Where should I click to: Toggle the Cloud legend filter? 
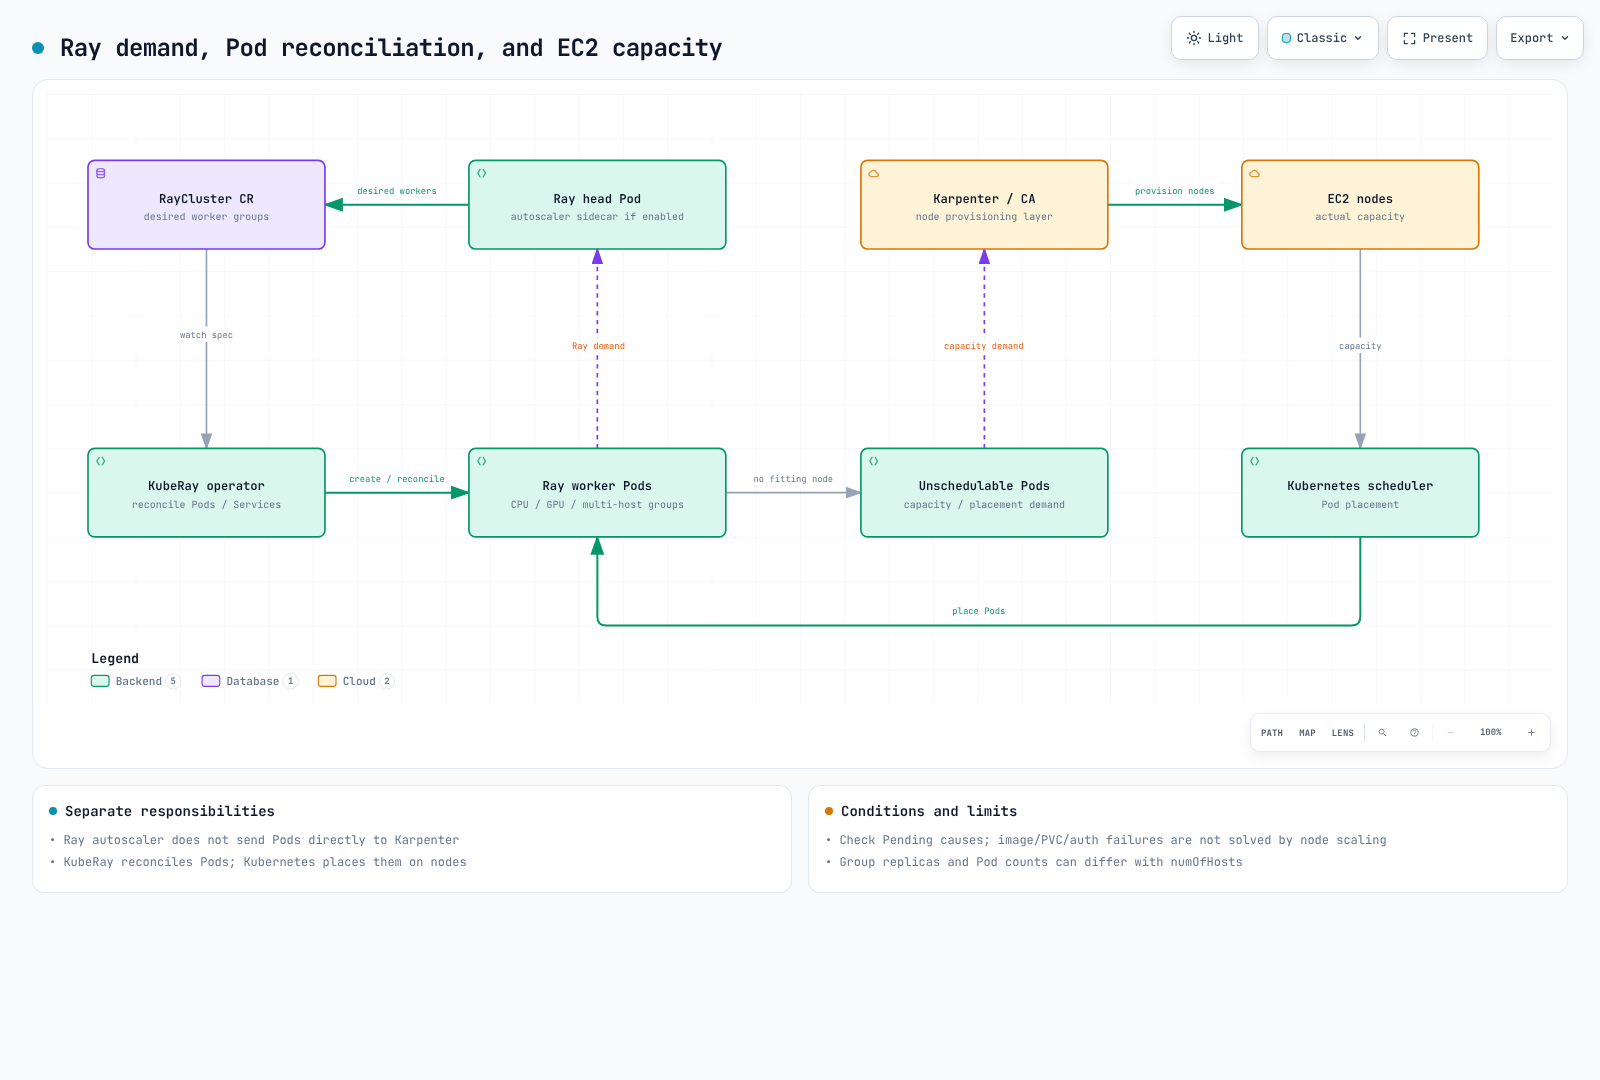[x=356, y=681]
